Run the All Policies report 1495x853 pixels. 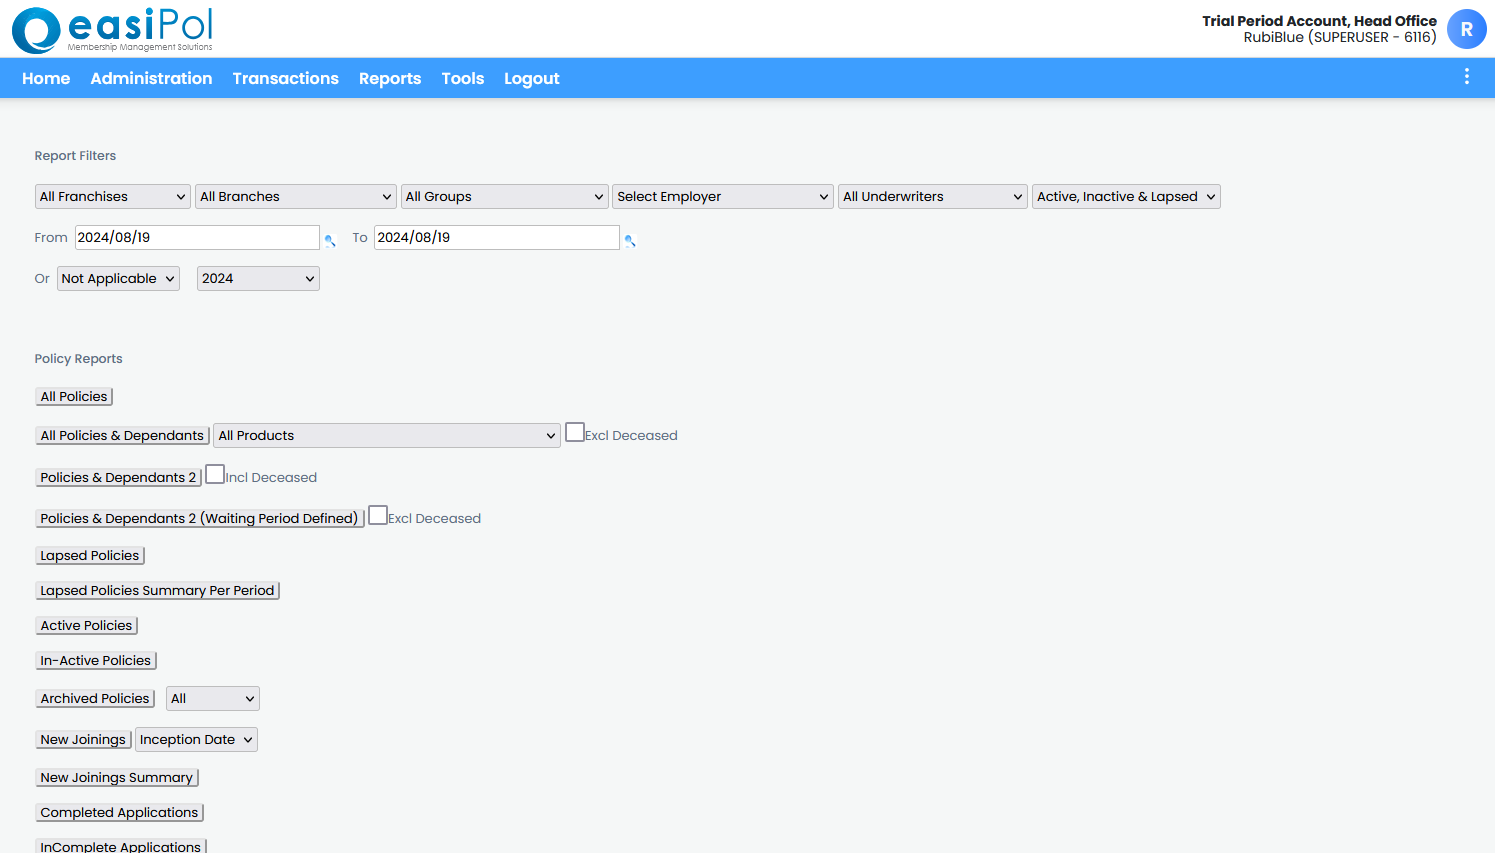73,396
